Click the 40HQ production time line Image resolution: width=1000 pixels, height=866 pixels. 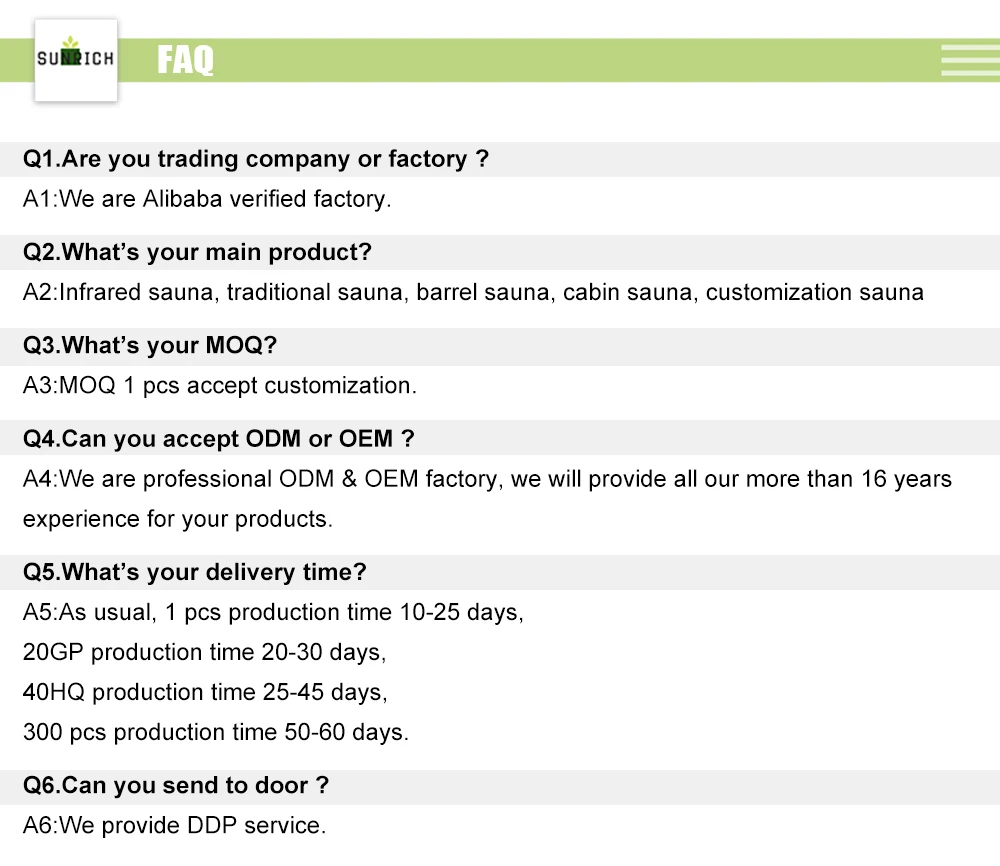click(205, 692)
